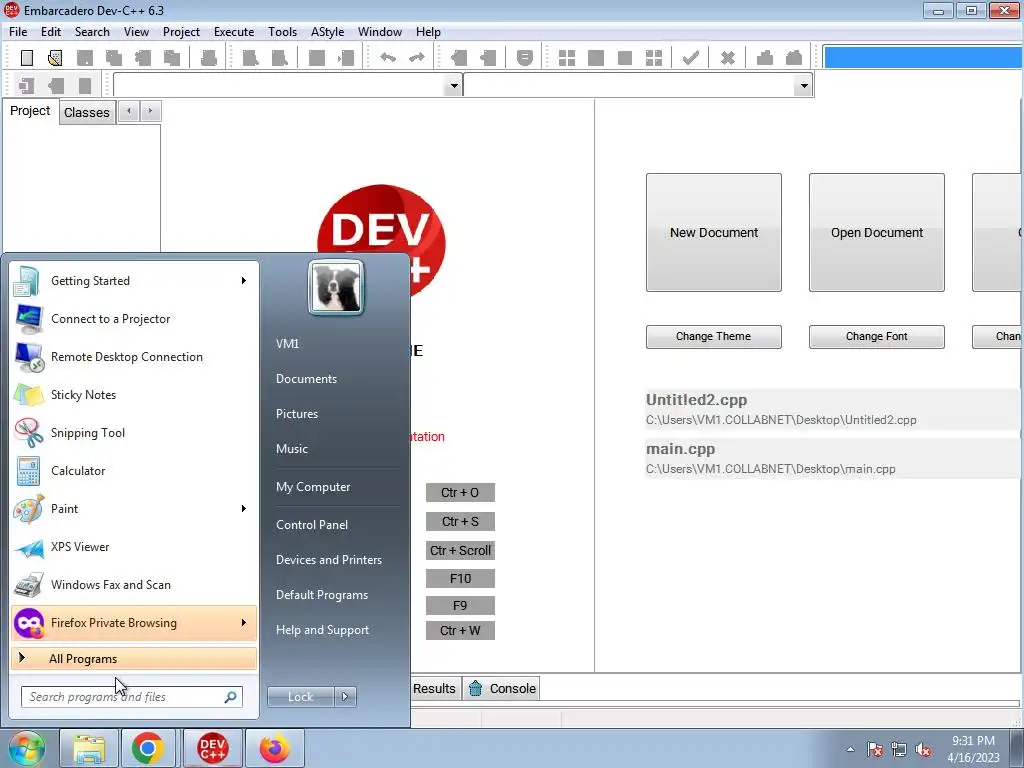Launch Connect to a Projector
Image resolution: width=1024 pixels, height=768 pixels.
134,319
